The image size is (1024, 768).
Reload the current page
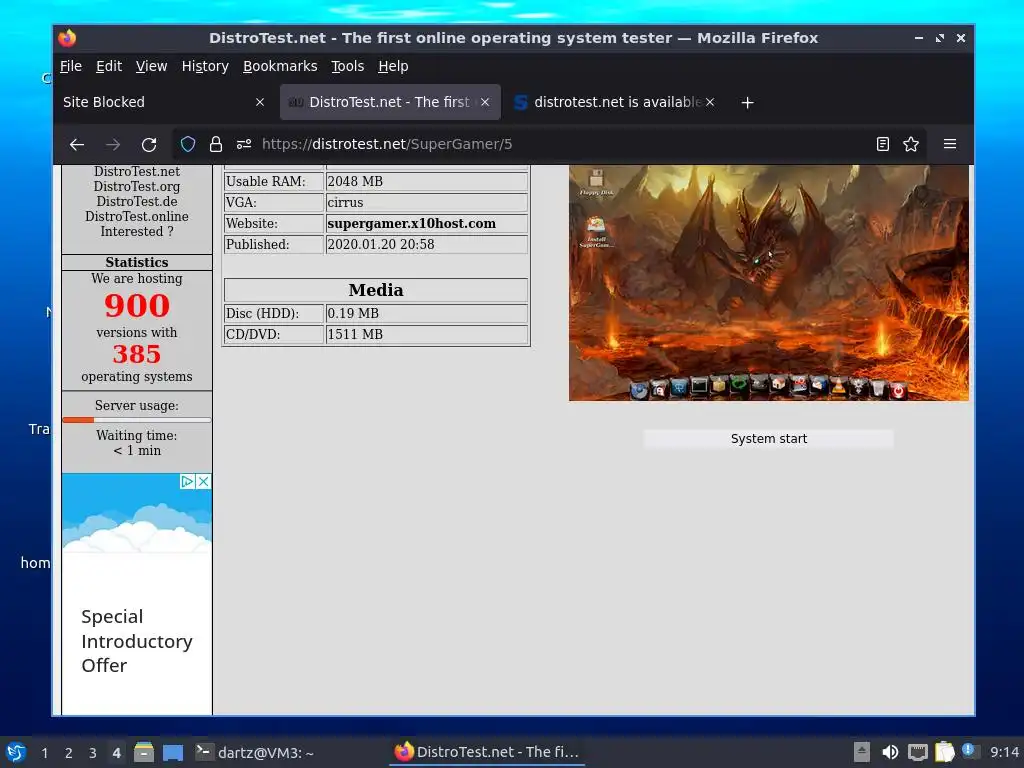click(149, 144)
